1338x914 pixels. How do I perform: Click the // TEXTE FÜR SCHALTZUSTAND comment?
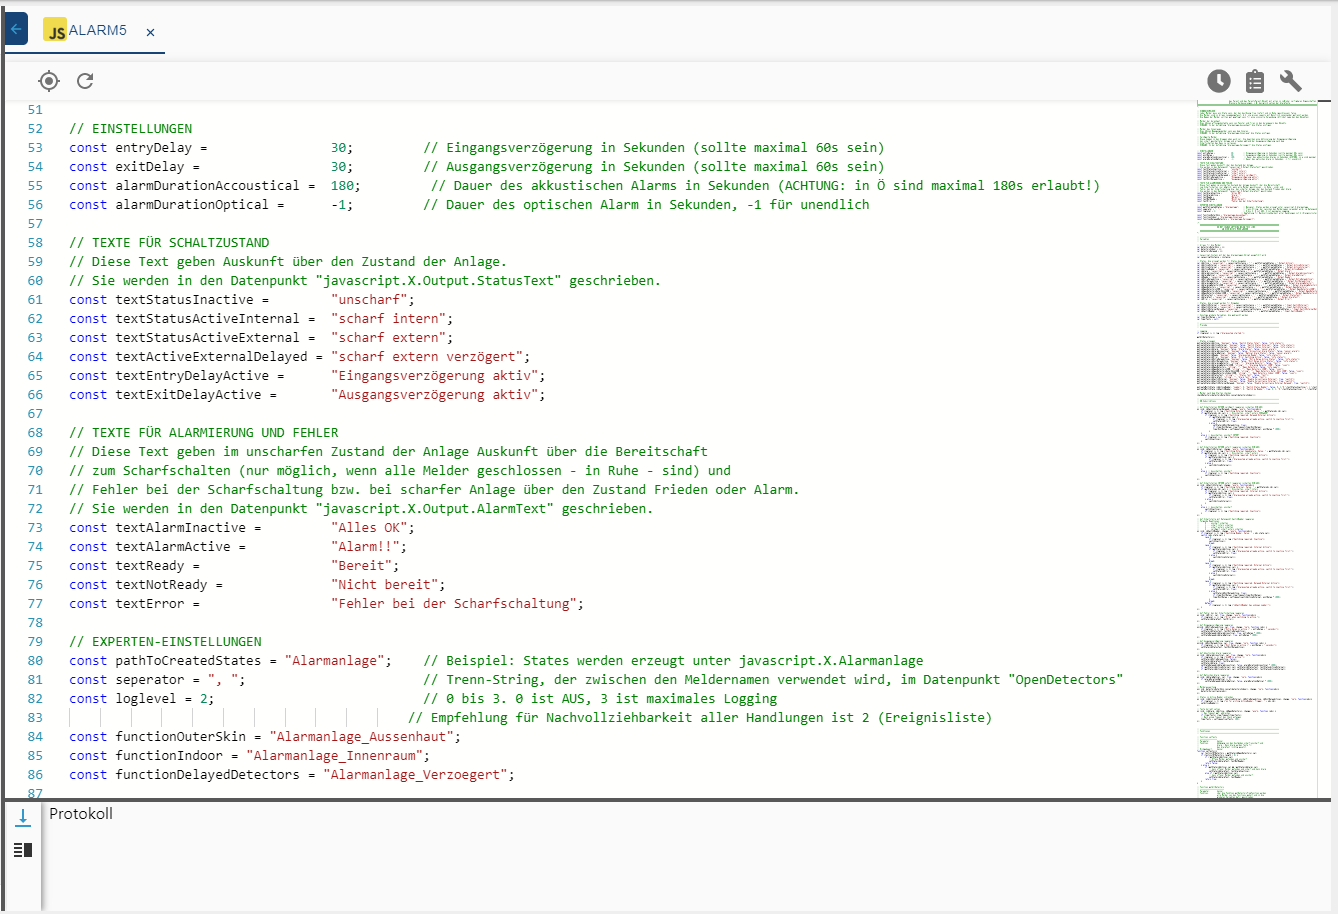point(169,243)
